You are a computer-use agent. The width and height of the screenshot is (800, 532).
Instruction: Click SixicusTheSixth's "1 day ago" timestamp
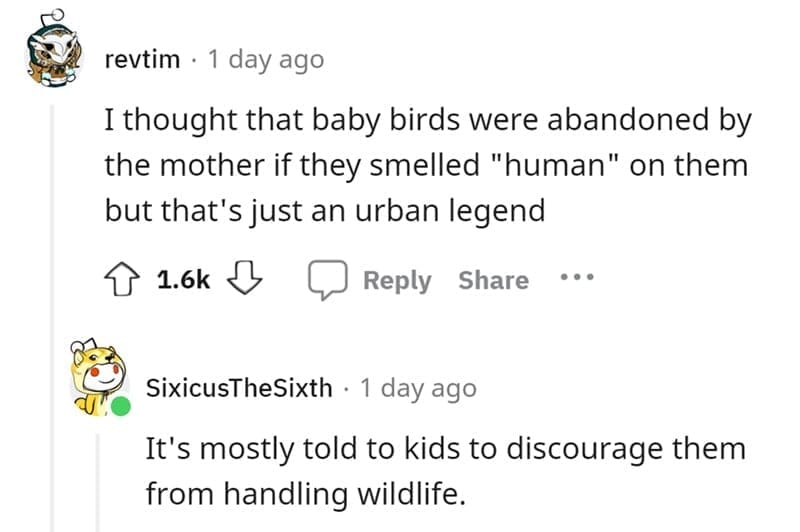pos(417,387)
